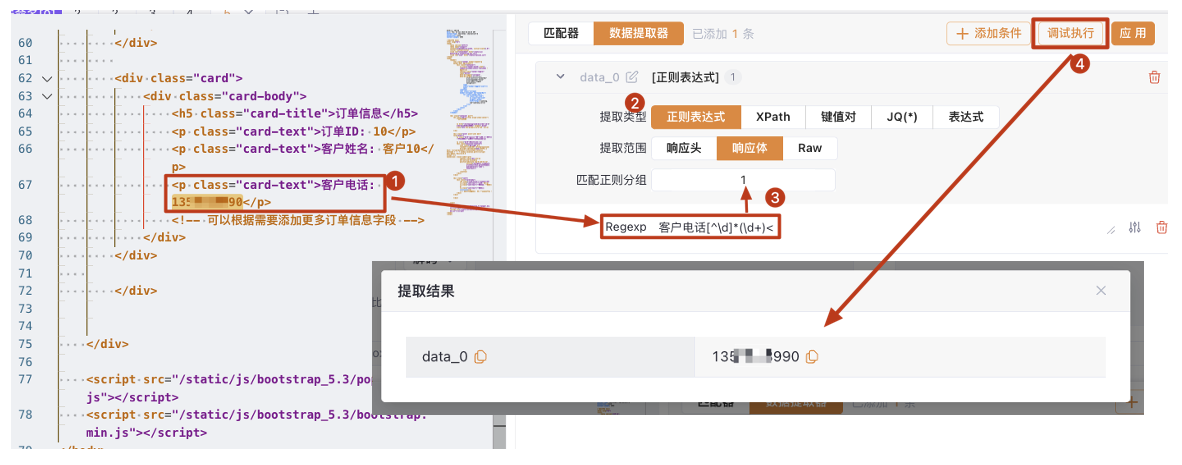Select JQ(*) extraction type

click(902, 117)
